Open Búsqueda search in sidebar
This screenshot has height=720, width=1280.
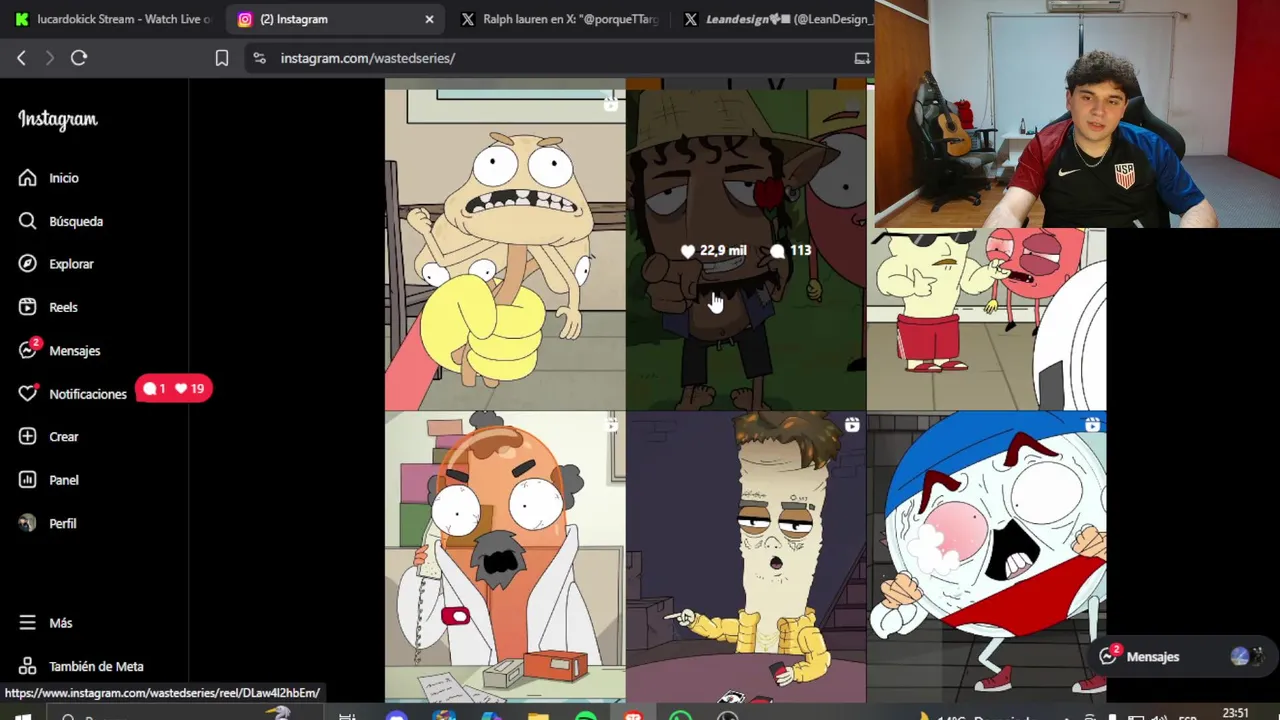tap(60, 221)
